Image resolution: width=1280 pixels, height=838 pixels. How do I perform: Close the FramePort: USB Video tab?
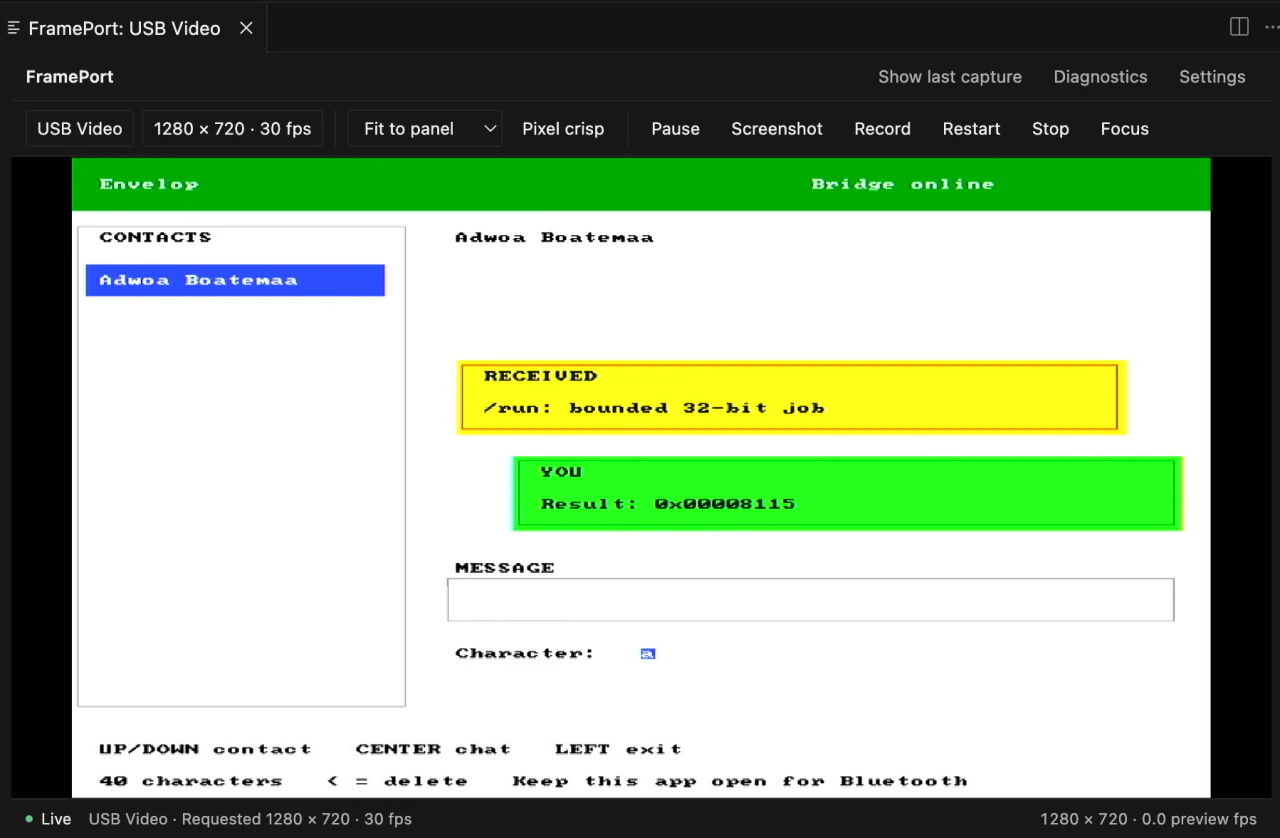click(246, 28)
